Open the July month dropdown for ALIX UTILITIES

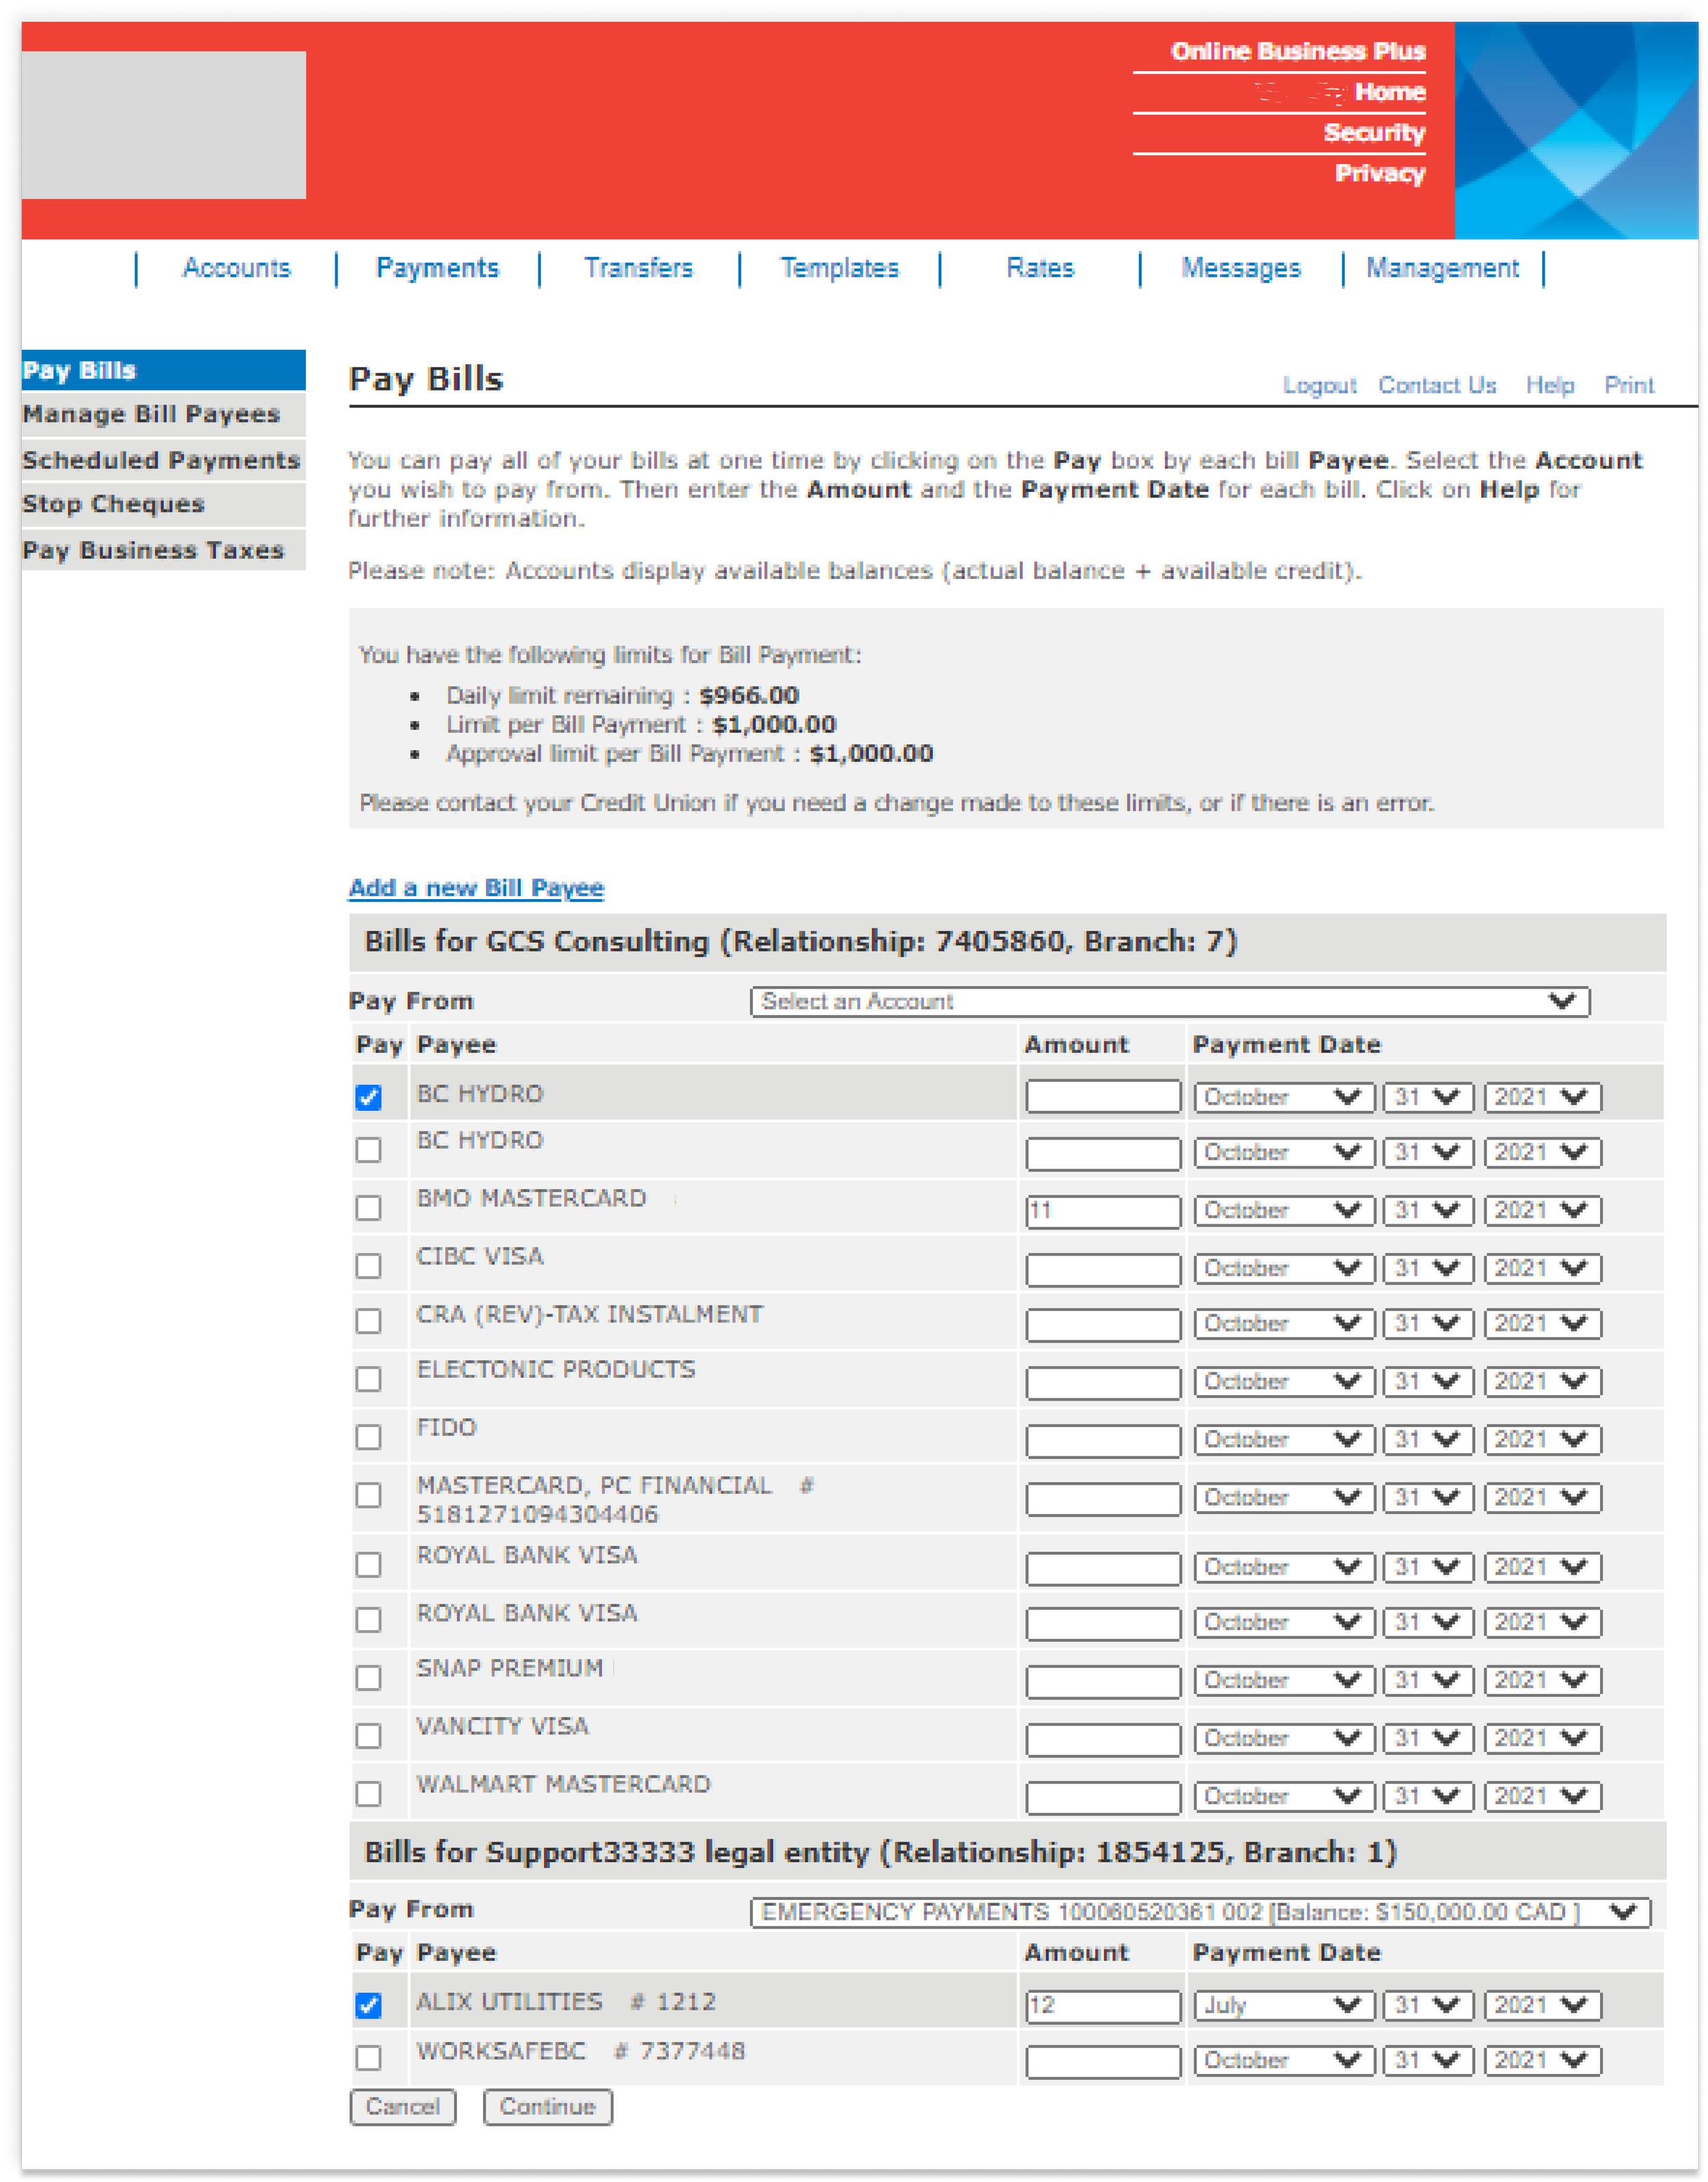click(1284, 2005)
